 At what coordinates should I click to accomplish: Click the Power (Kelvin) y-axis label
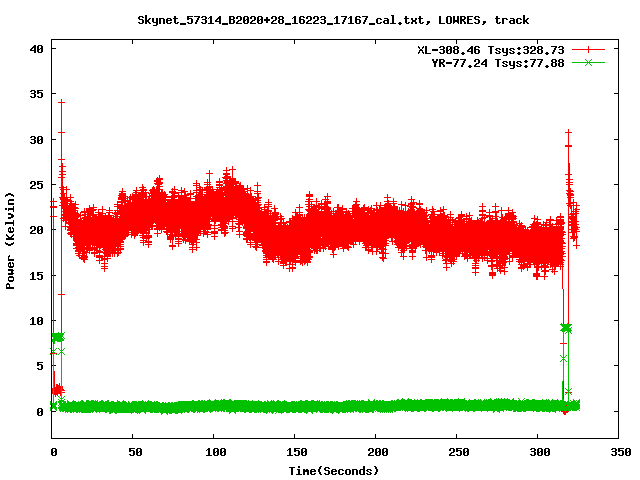click(10, 241)
